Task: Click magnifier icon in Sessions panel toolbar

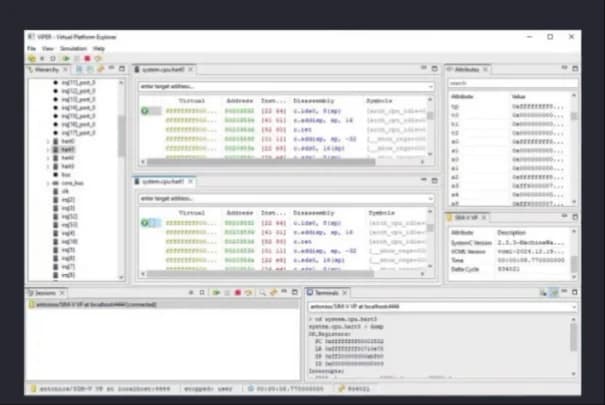Action: (262, 293)
